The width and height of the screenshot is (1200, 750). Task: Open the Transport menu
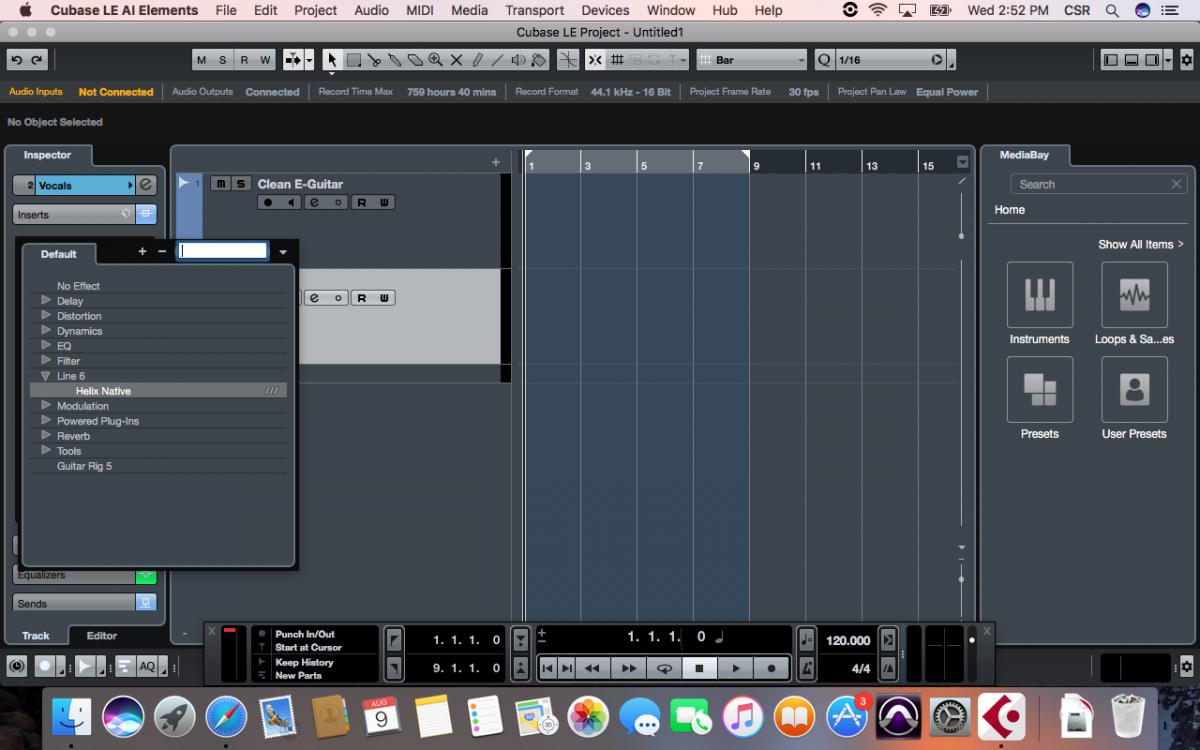pos(534,10)
